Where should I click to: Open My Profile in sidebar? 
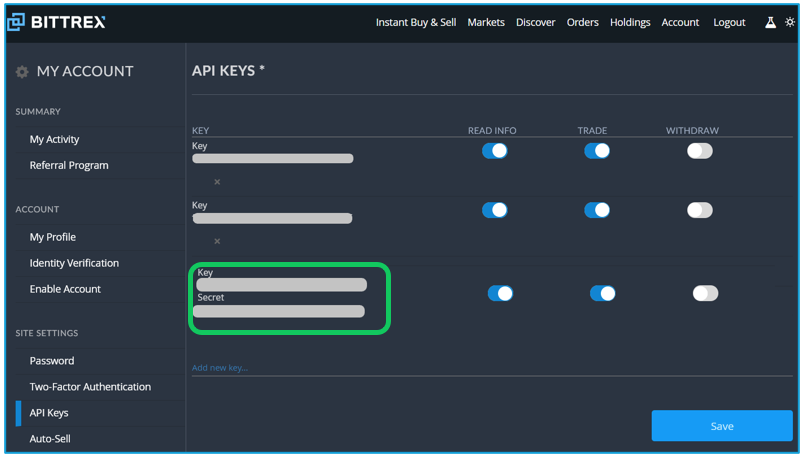coord(53,237)
